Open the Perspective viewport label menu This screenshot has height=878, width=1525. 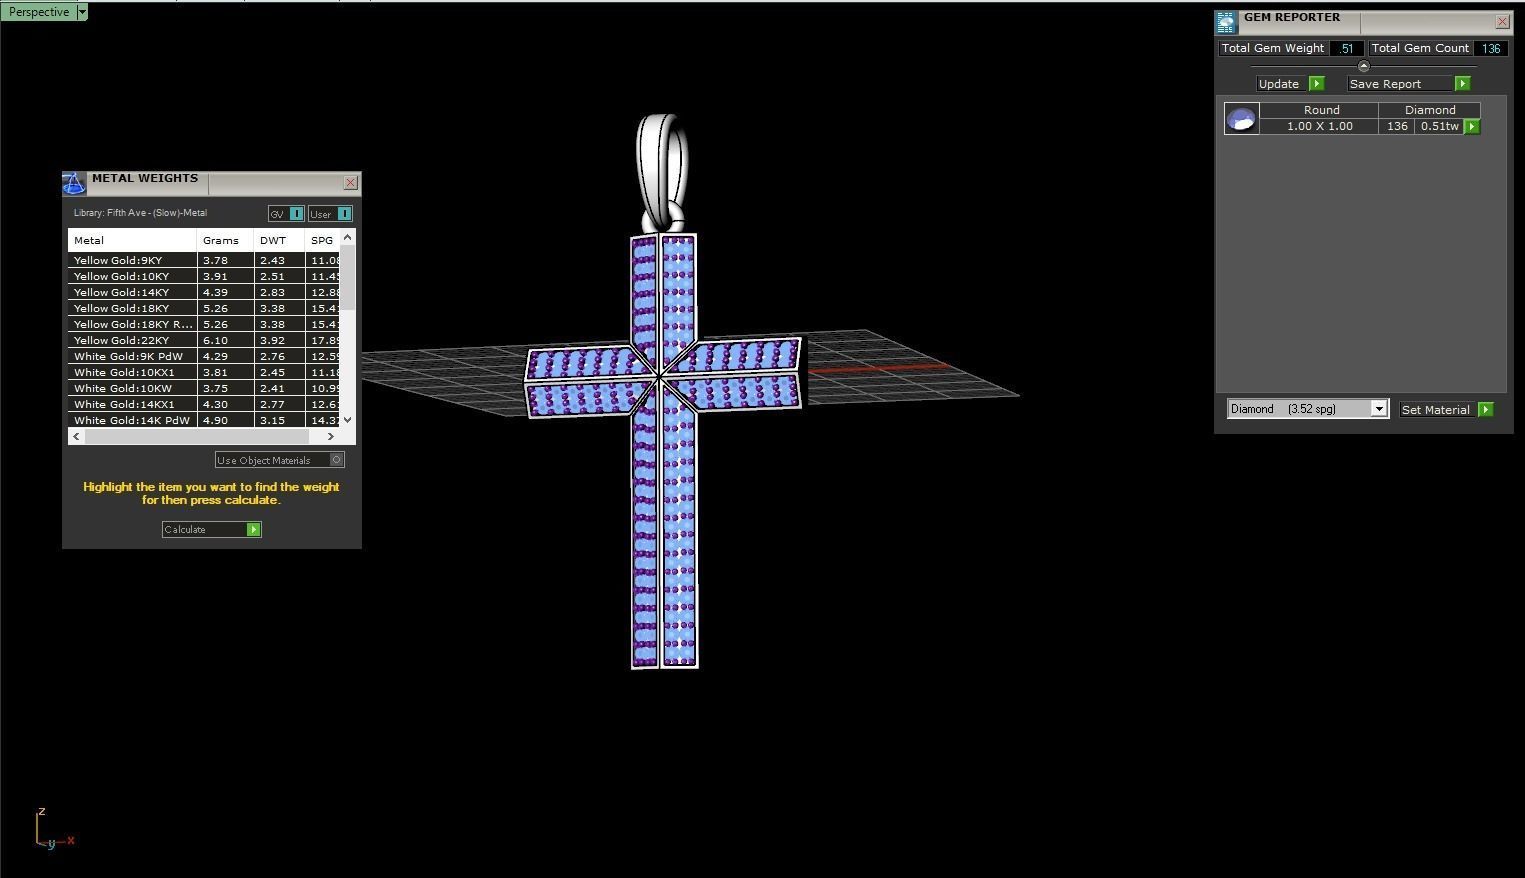39,12
